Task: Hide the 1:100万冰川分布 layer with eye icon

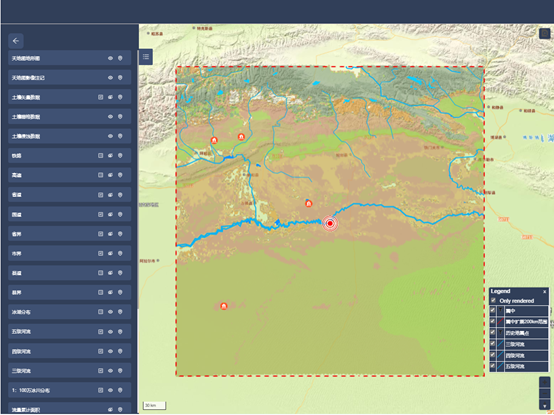Action: [x=110, y=390]
